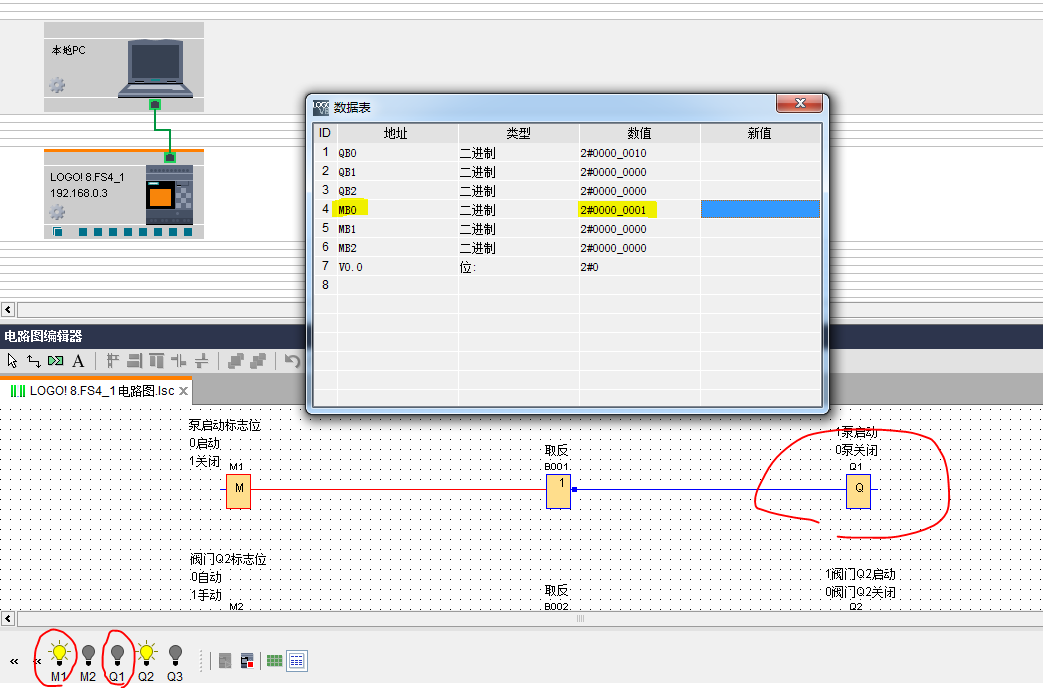Click the green Ethernet port under the laptop

[x=155, y=104]
